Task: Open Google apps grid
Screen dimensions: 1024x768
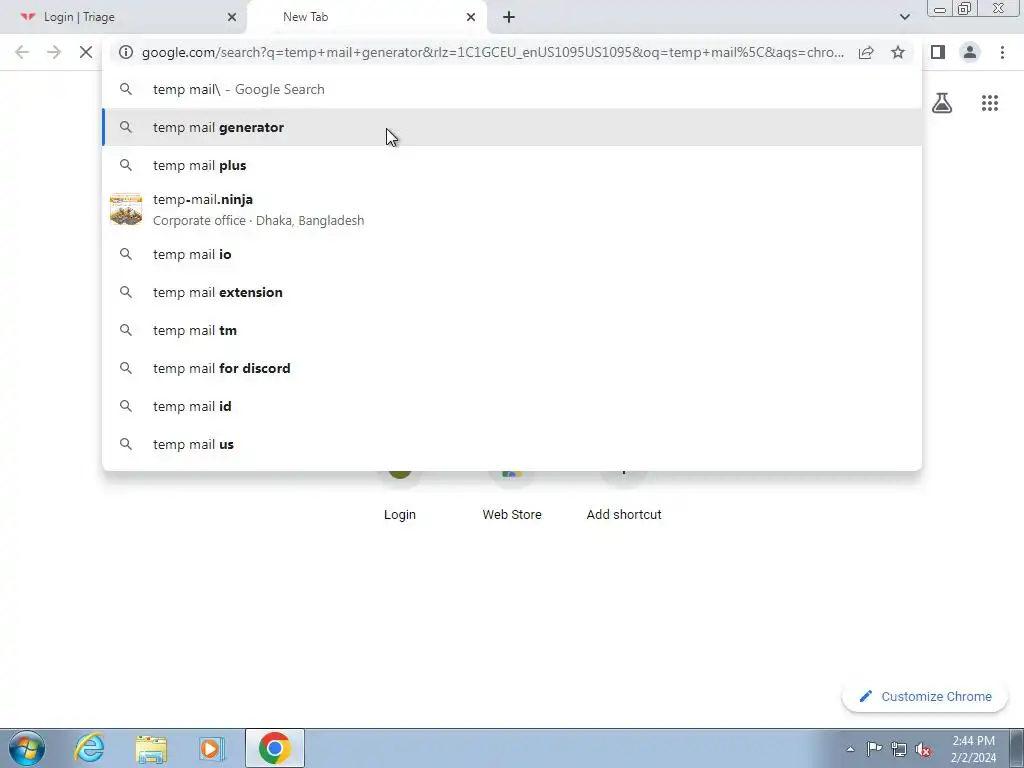Action: pos(990,103)
